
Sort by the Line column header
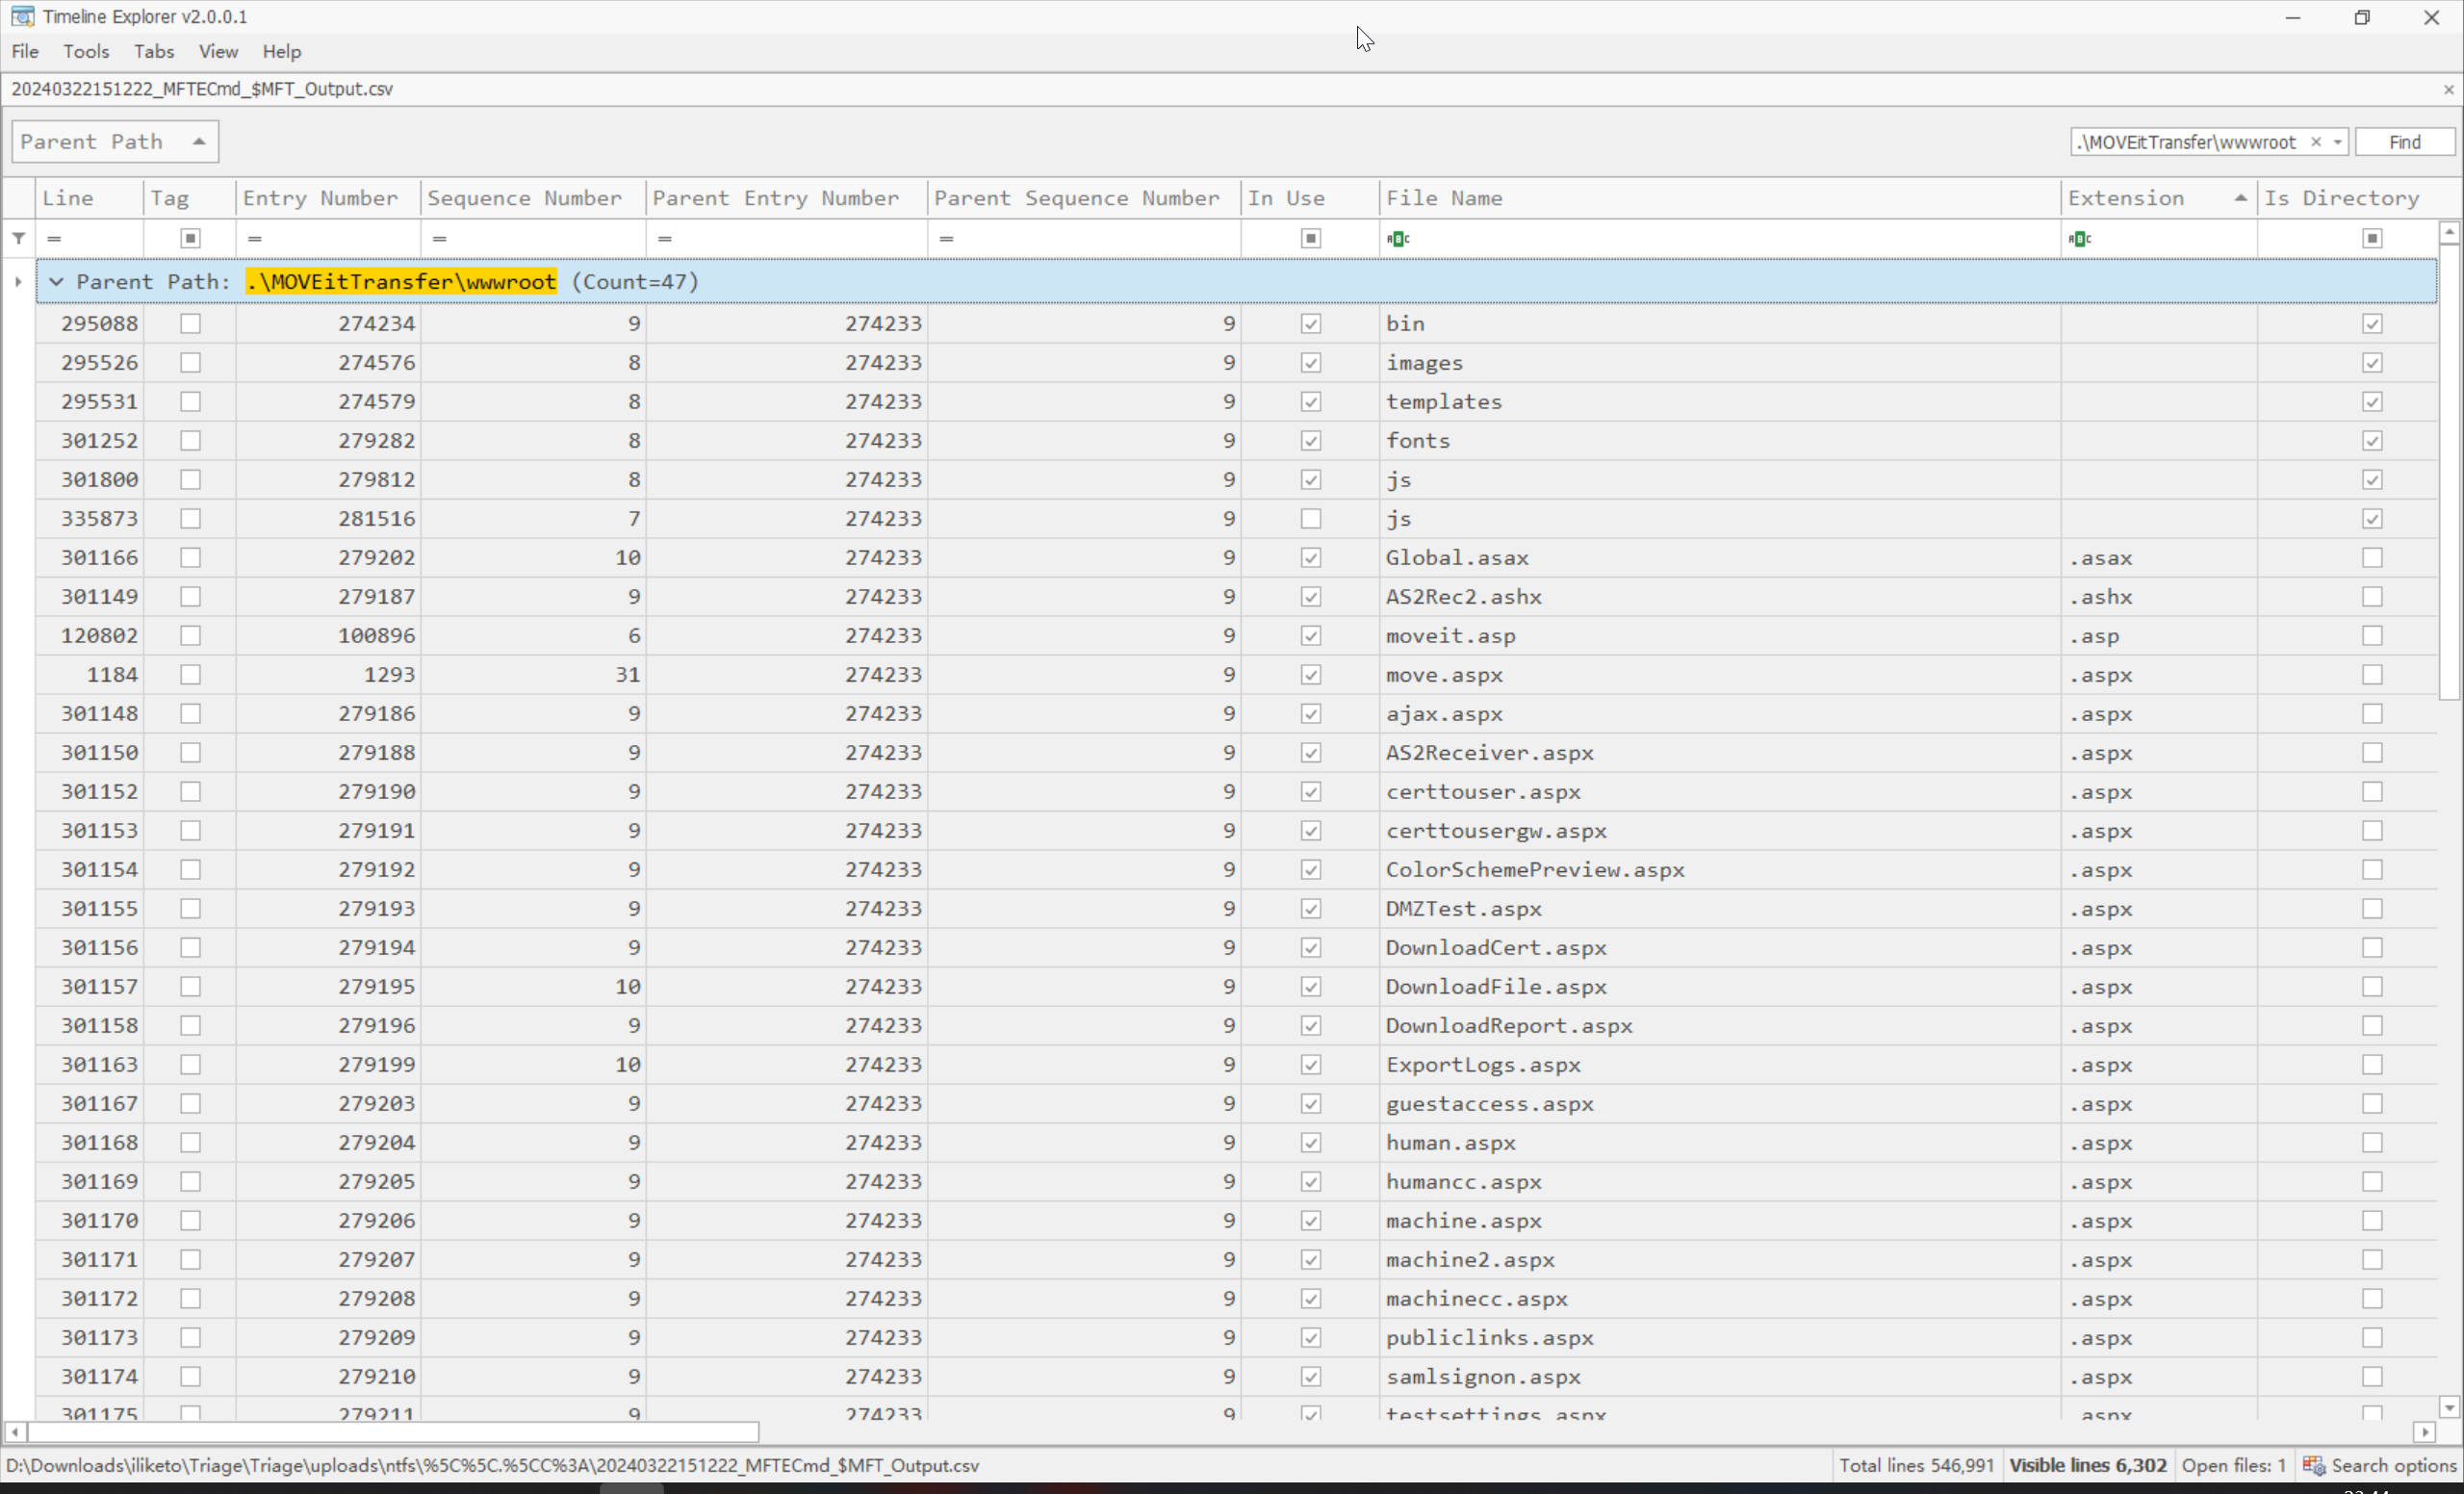(x=90, y=198)
